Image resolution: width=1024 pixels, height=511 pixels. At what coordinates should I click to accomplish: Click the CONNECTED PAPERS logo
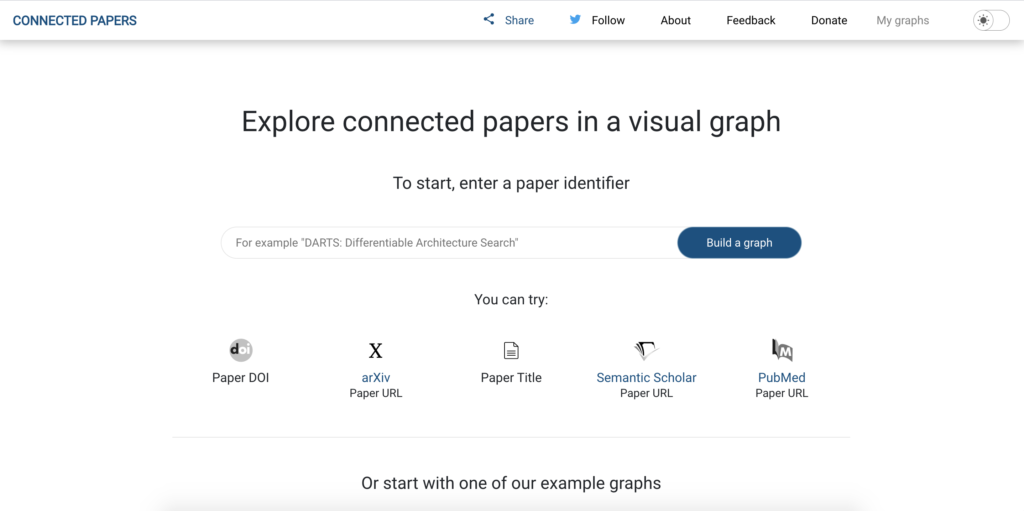pos(74,20)
